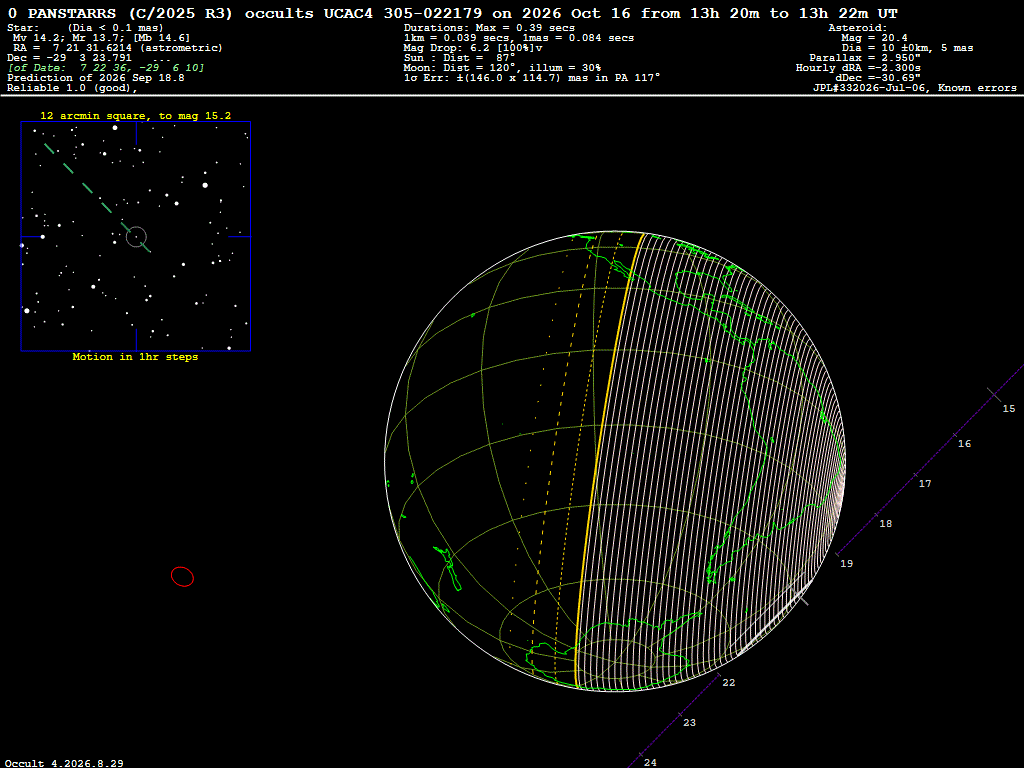Click the 19 hour tick marker
This screenshot has width=1024, height=768.
coord(837,554)
